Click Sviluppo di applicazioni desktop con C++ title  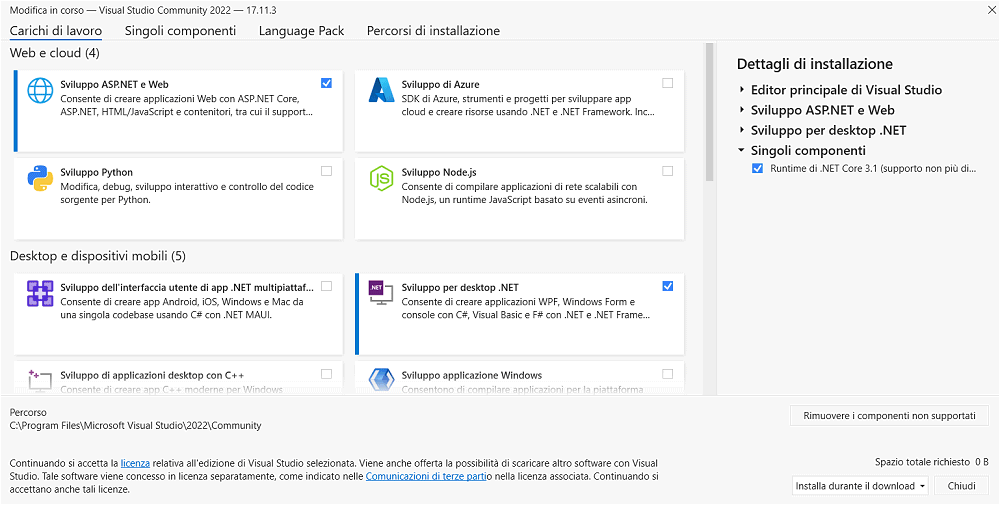coord(152,375)
